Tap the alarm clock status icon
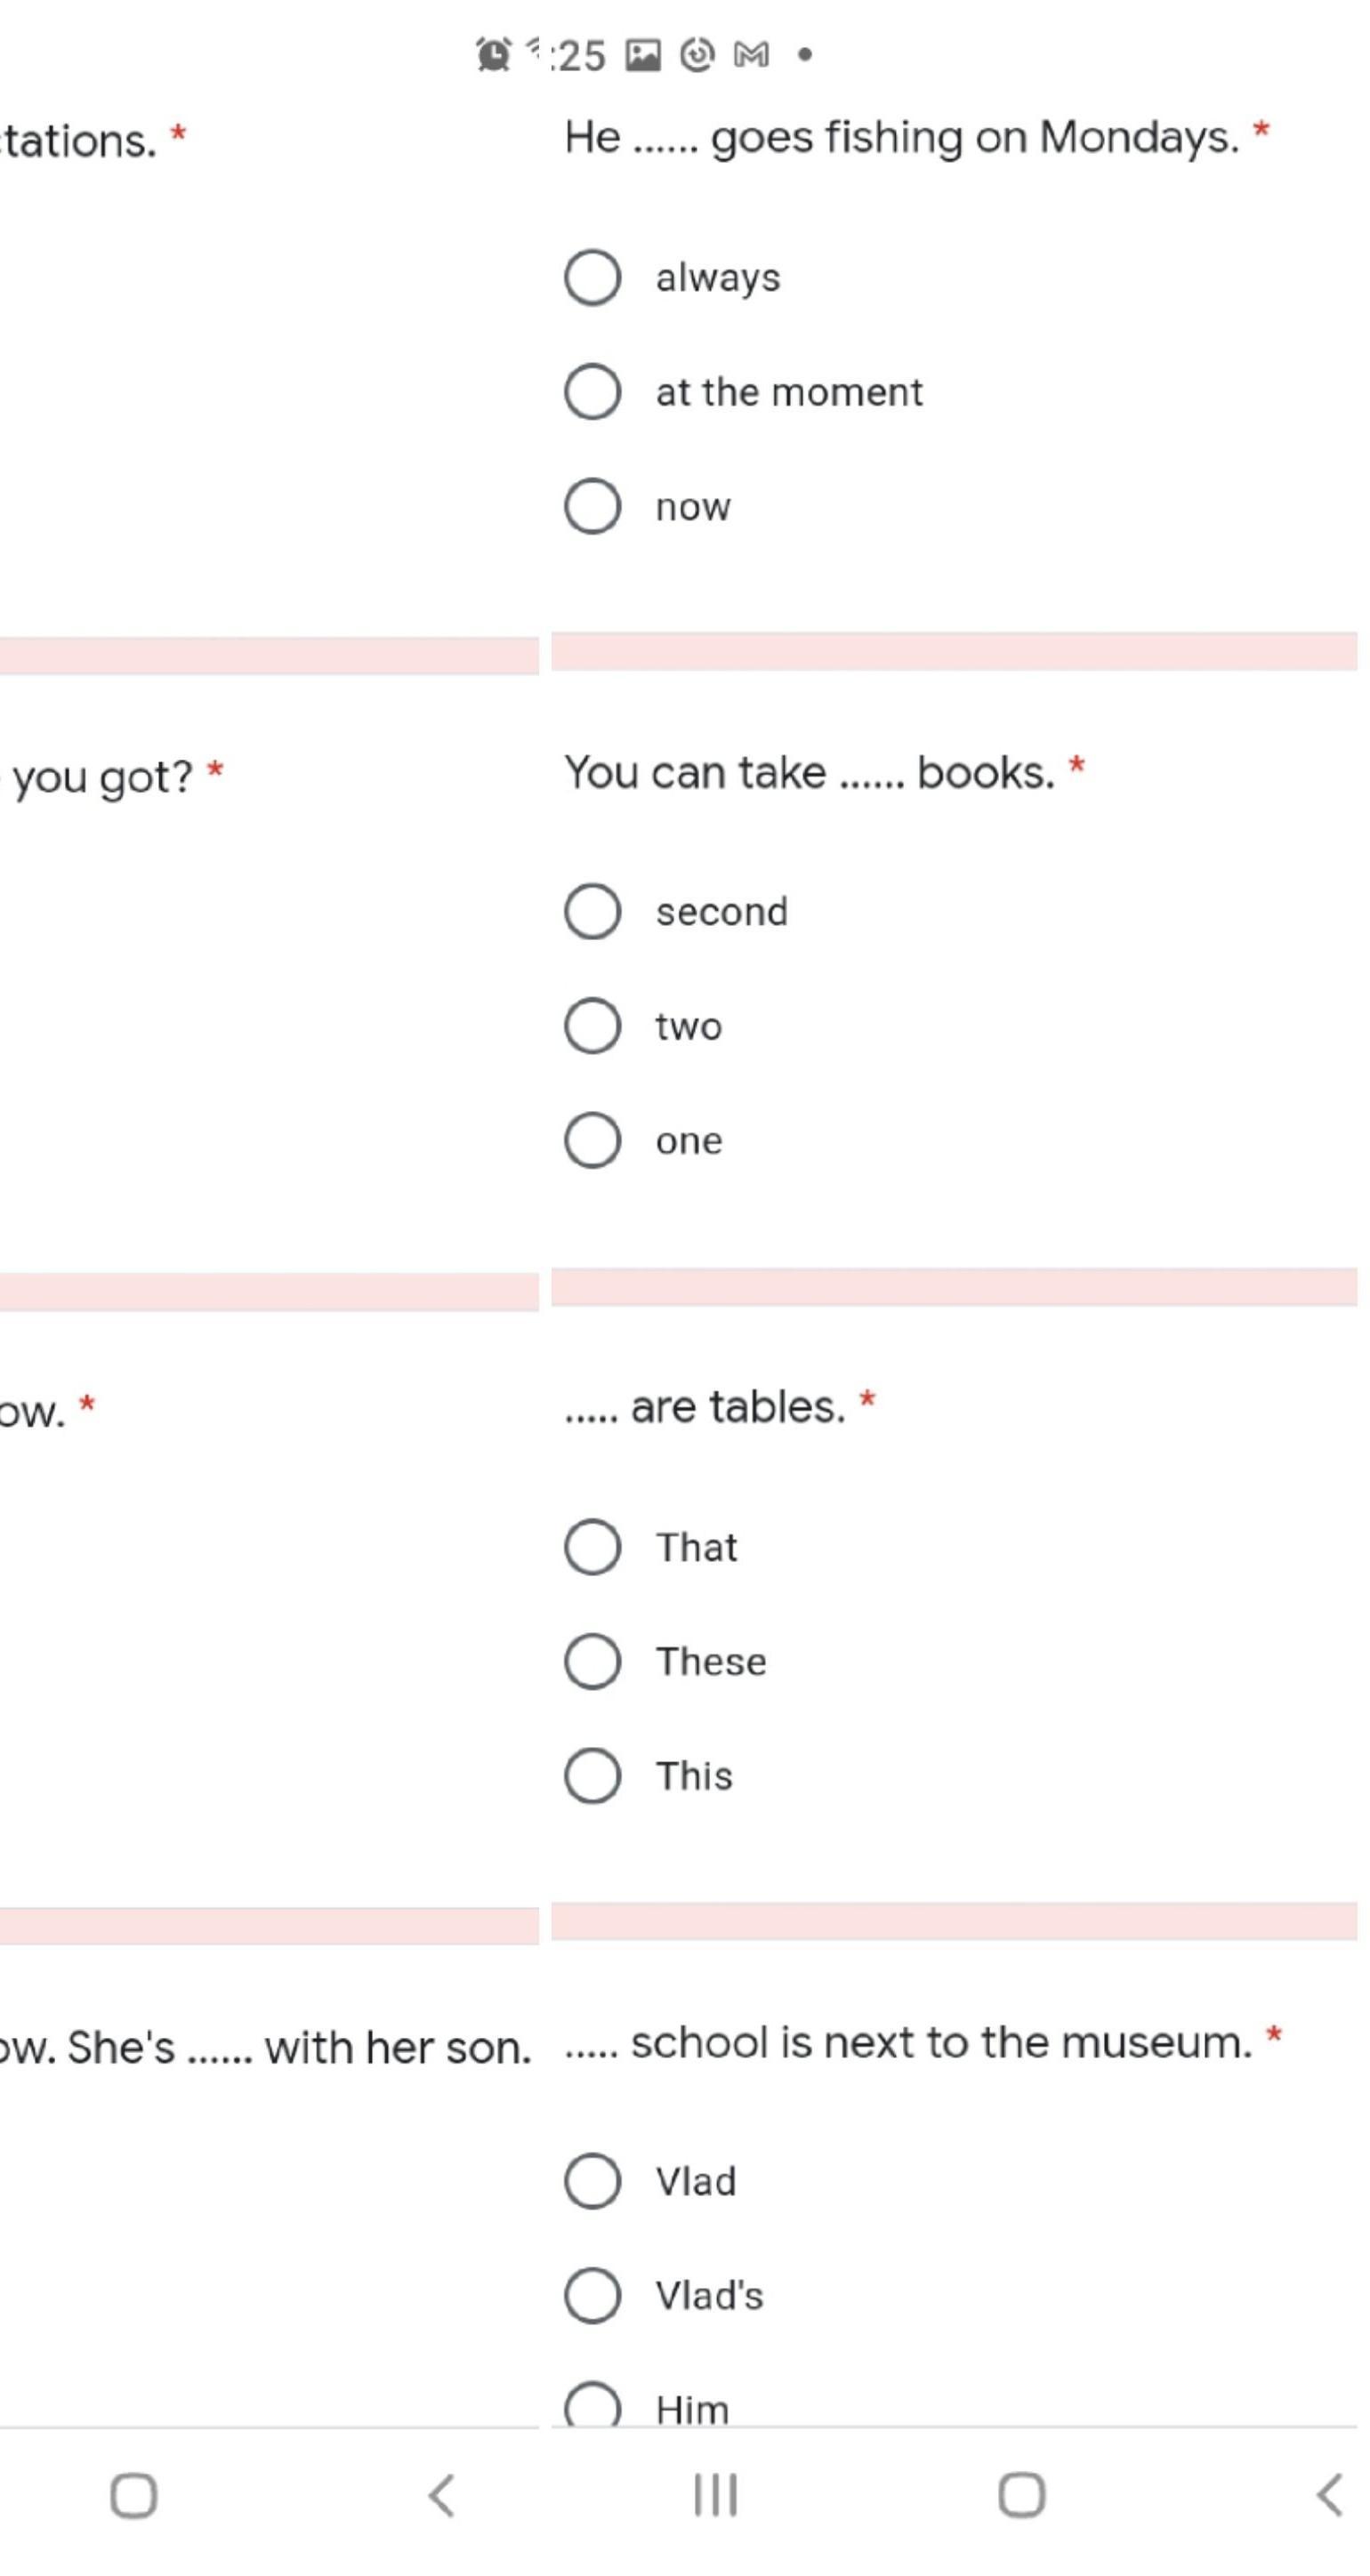This screenshot has width=1370, height=2576. [x=492, y=54]
